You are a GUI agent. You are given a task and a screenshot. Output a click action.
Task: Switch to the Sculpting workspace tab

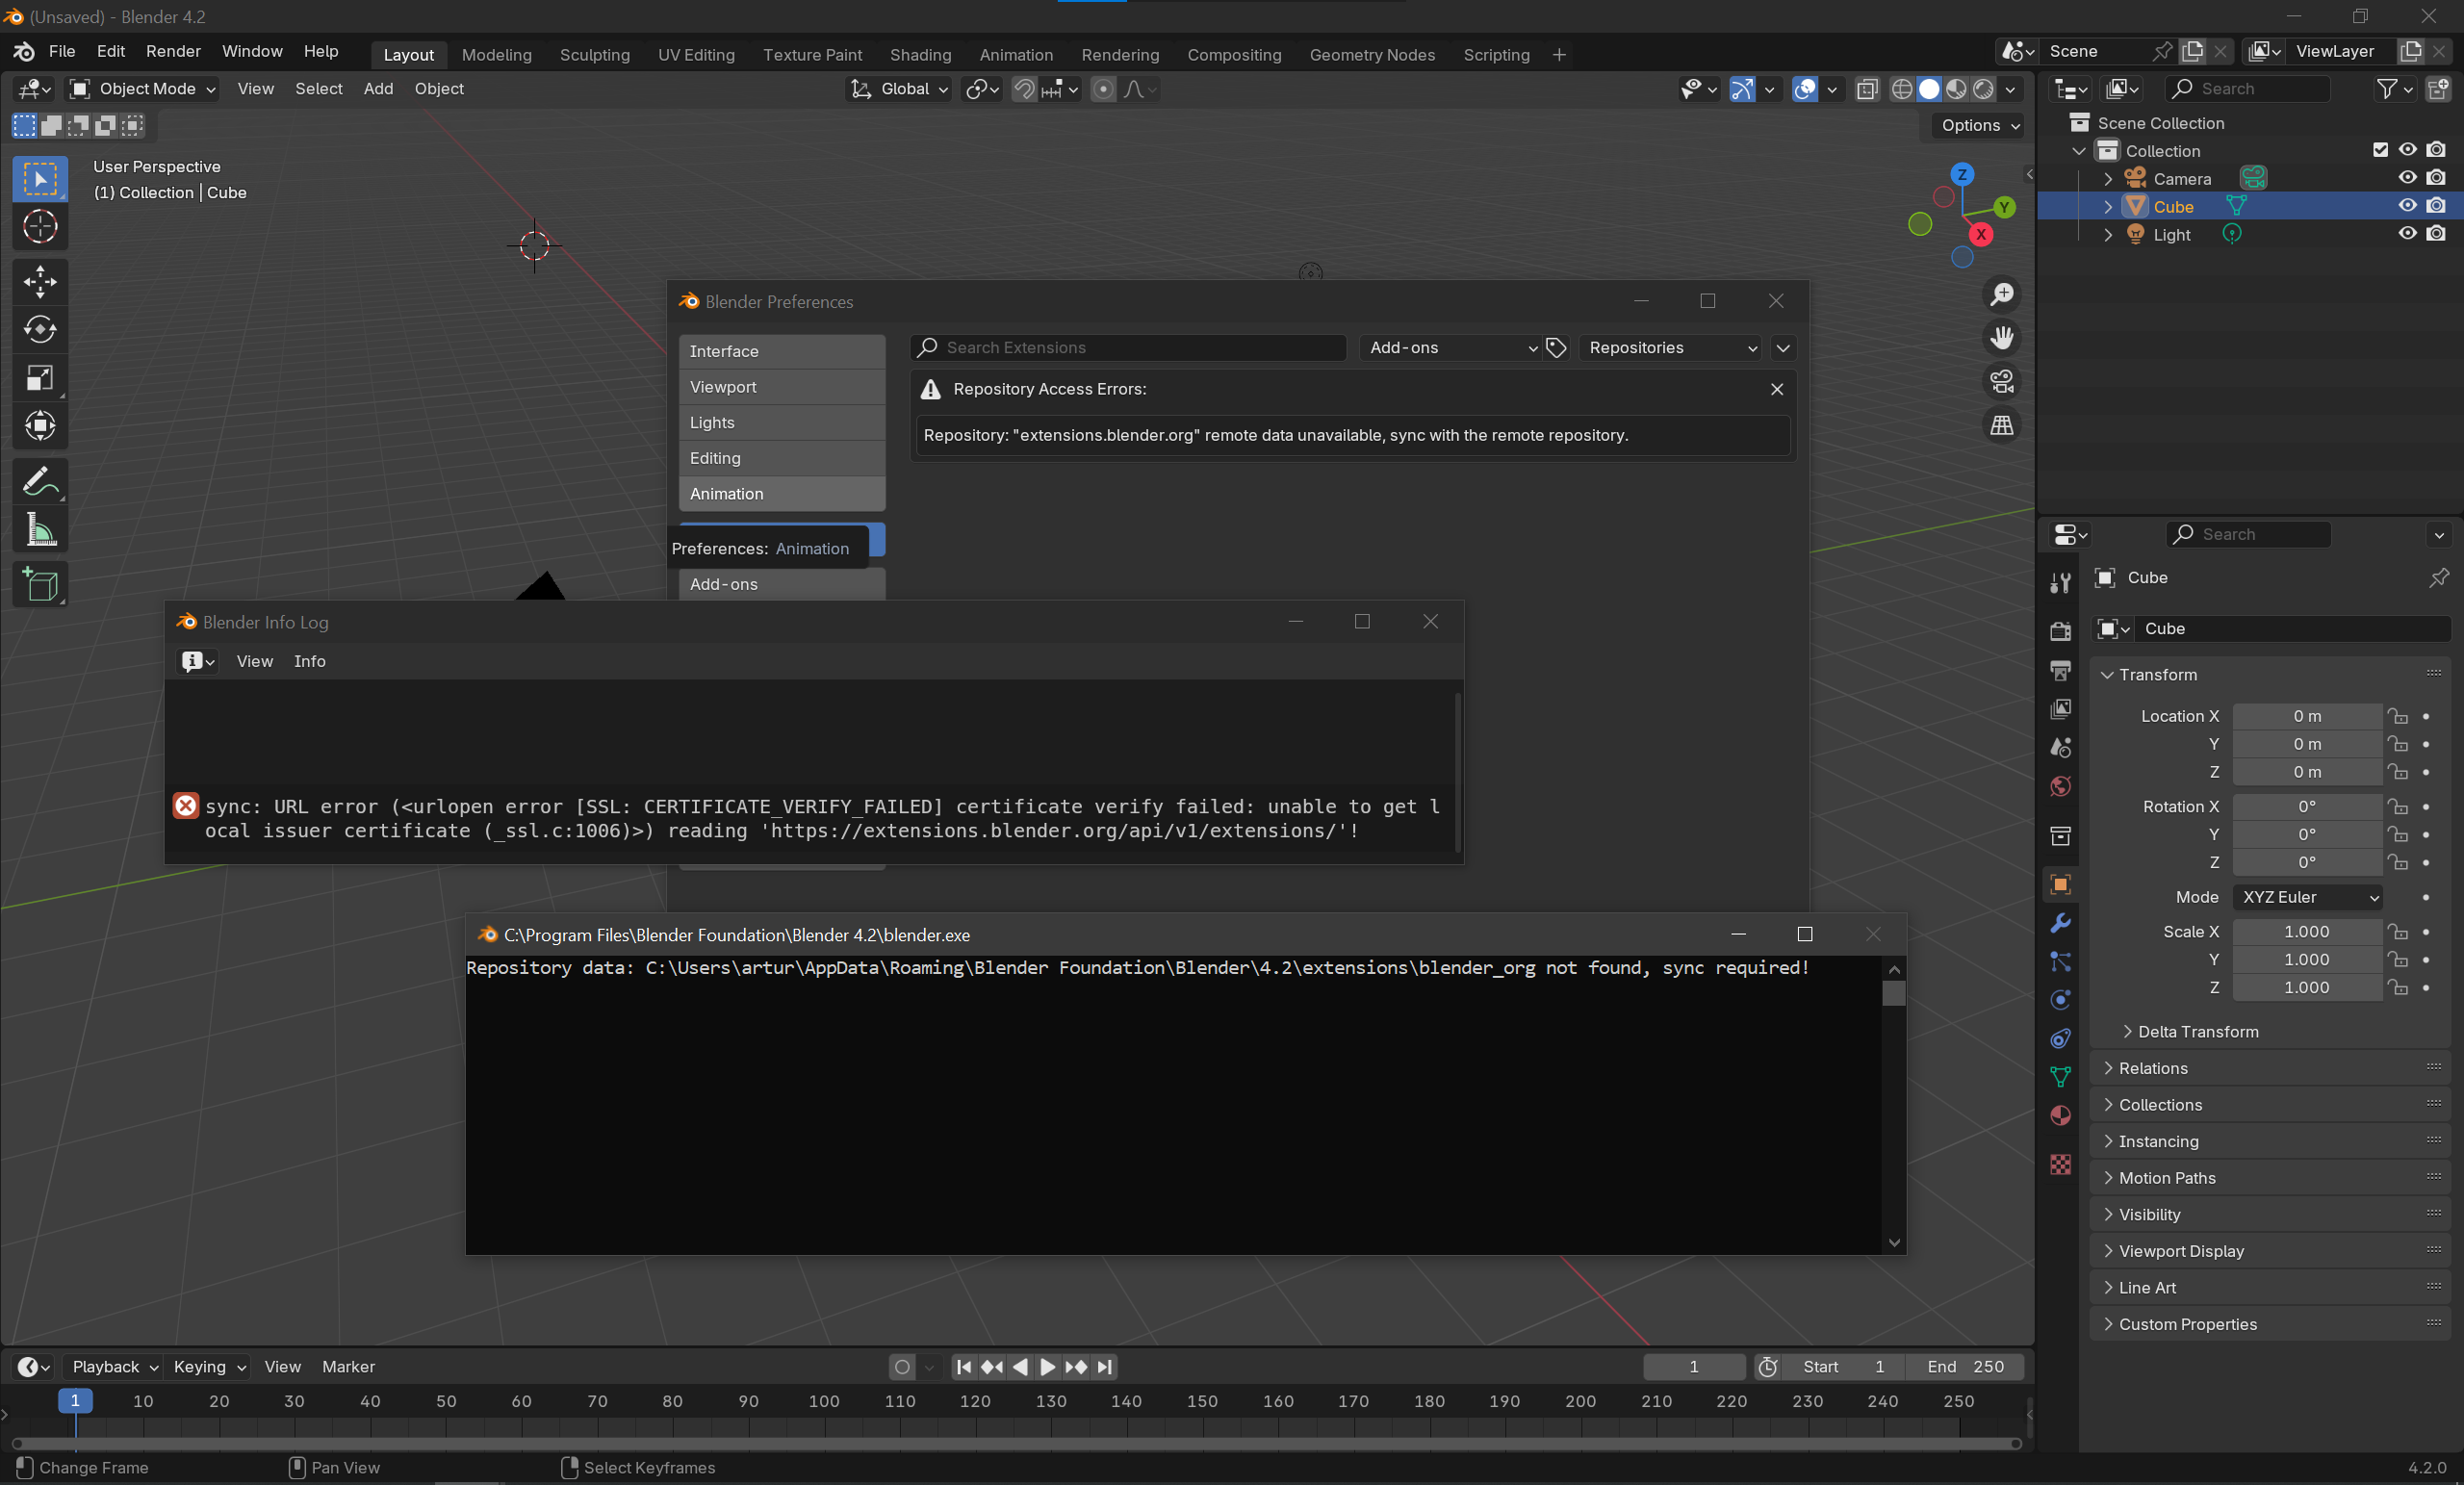point(594,55)
